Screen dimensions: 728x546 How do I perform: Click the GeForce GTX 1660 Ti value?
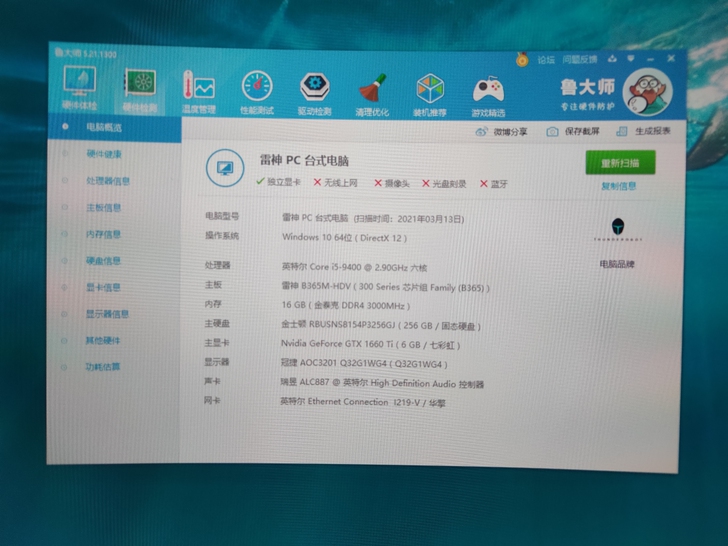pos(370,344)
